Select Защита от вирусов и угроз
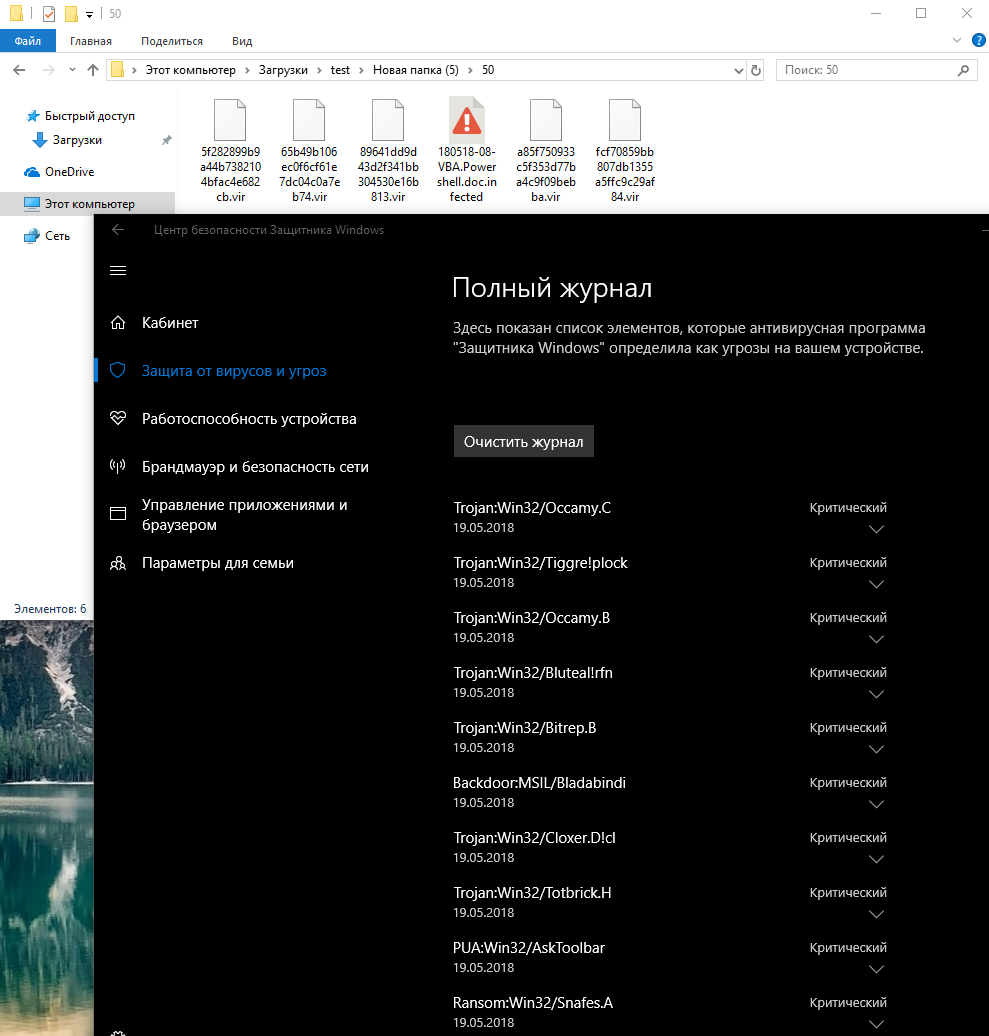This screenshot has height=1036, width=989. pyautogui.click(x=234, y=371)
